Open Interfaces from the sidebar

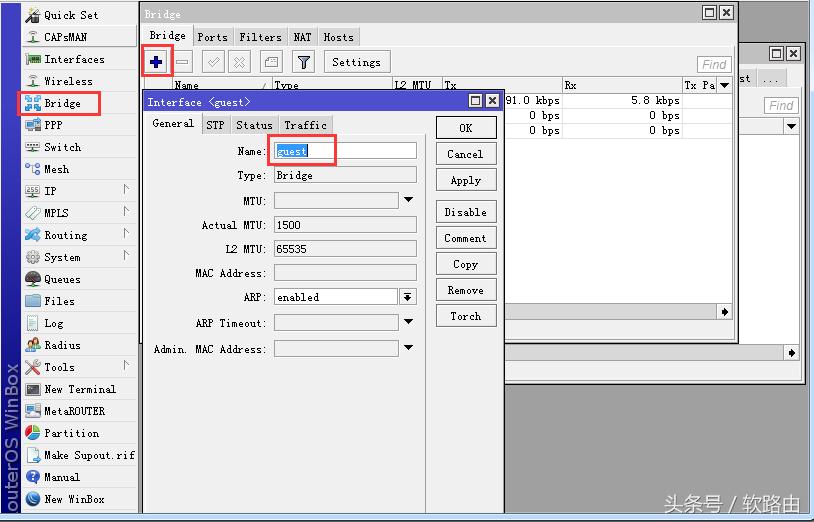(x=74, y=59)
